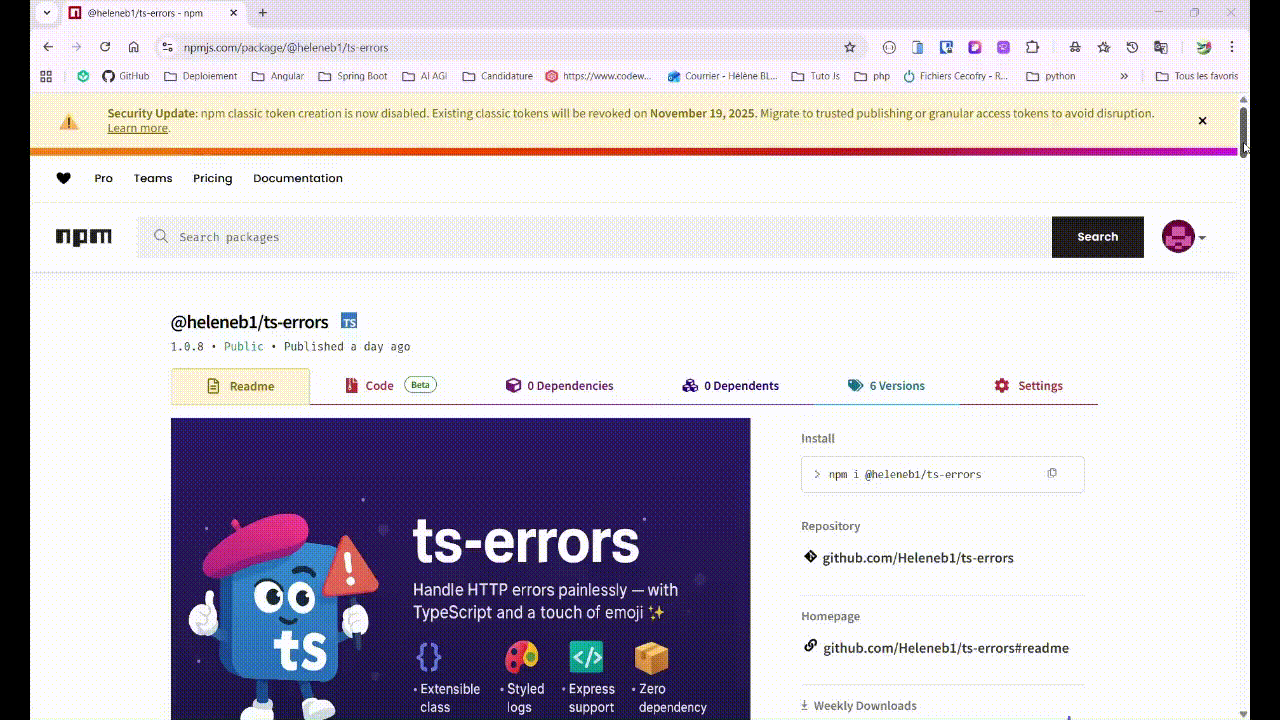The height and width of the screenshot is (720, 1280).
Task: Click the npm logo
Action: (84, 237)
